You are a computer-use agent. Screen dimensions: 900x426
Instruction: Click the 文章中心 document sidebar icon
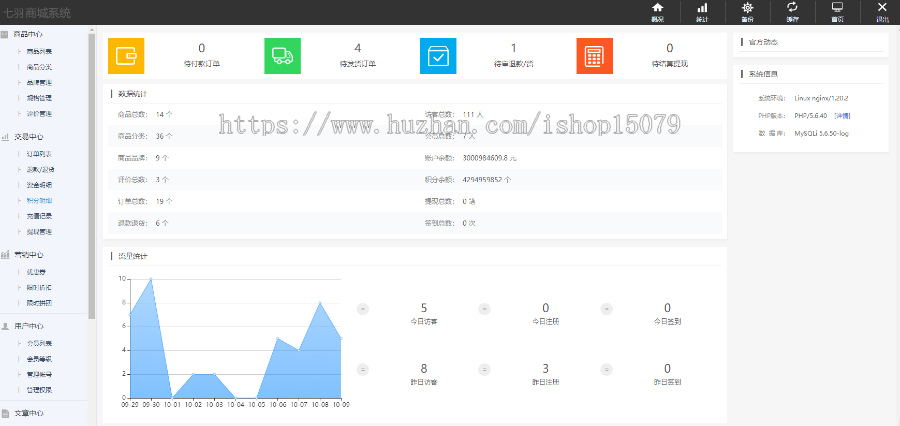5,413
